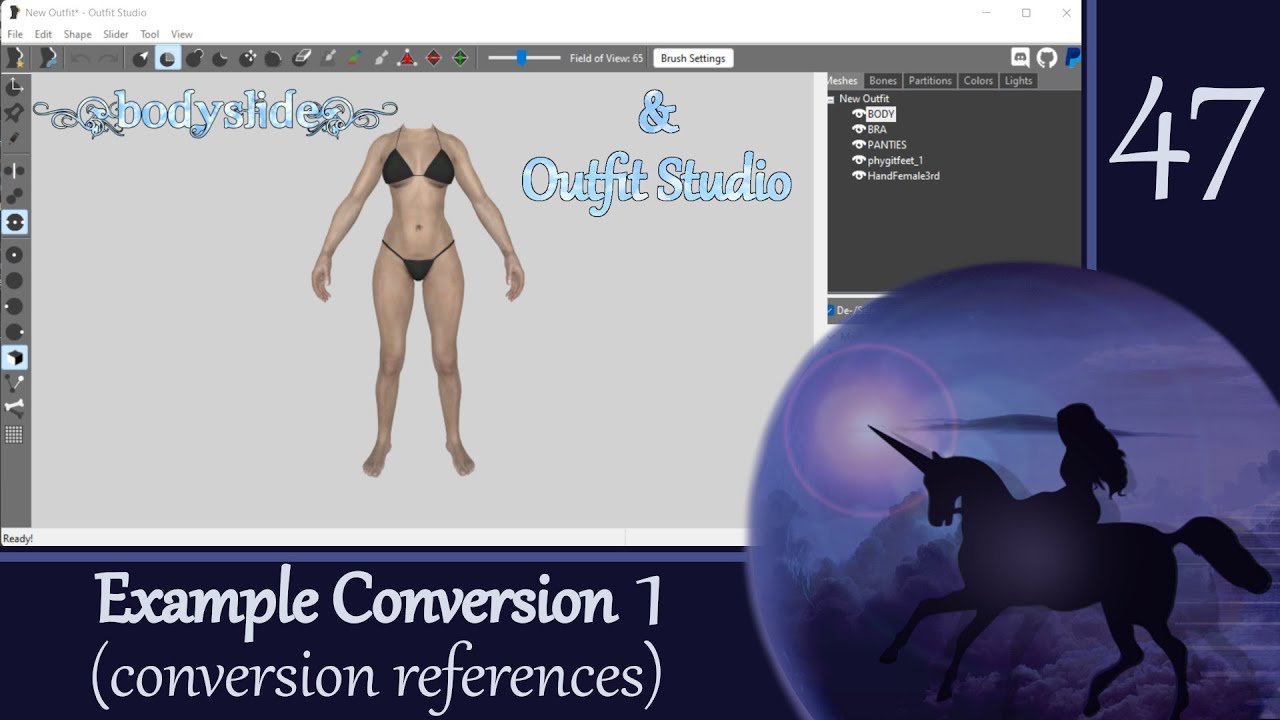Open the Tool menu
This screenshot has width=1280, height=720.
click(x=150, y=34)
